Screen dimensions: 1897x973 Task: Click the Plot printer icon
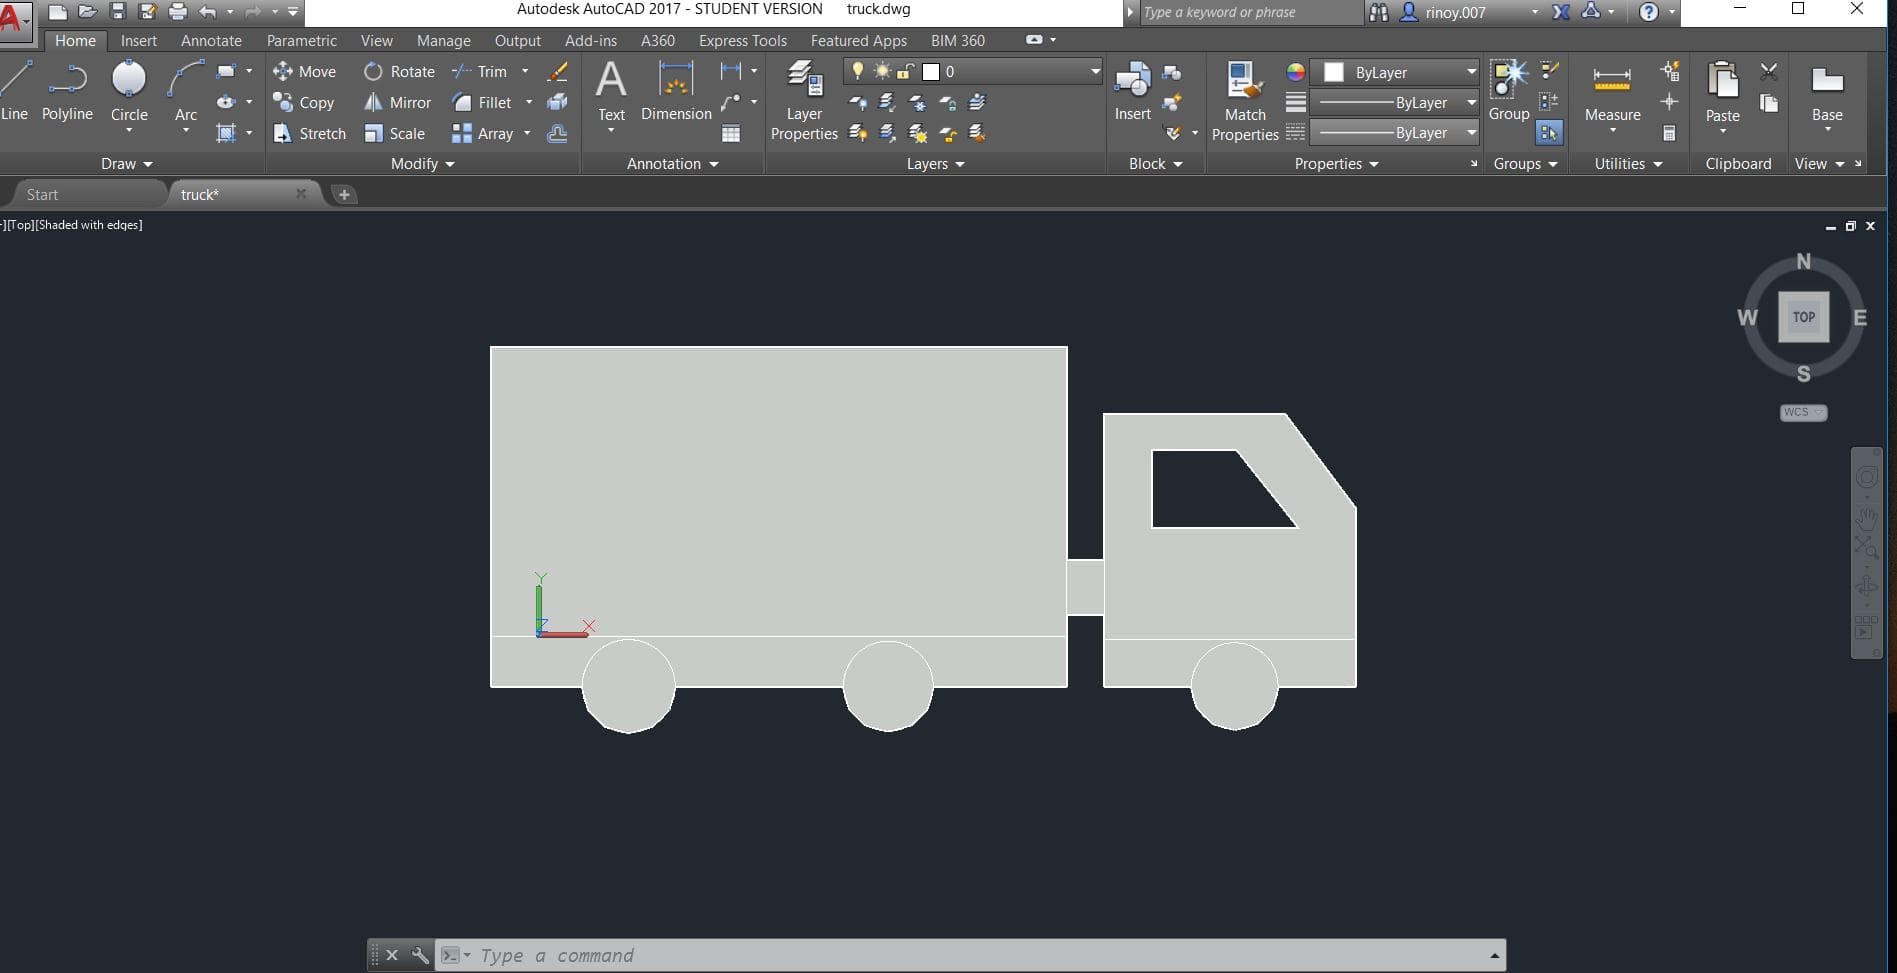tap(178, 12)
